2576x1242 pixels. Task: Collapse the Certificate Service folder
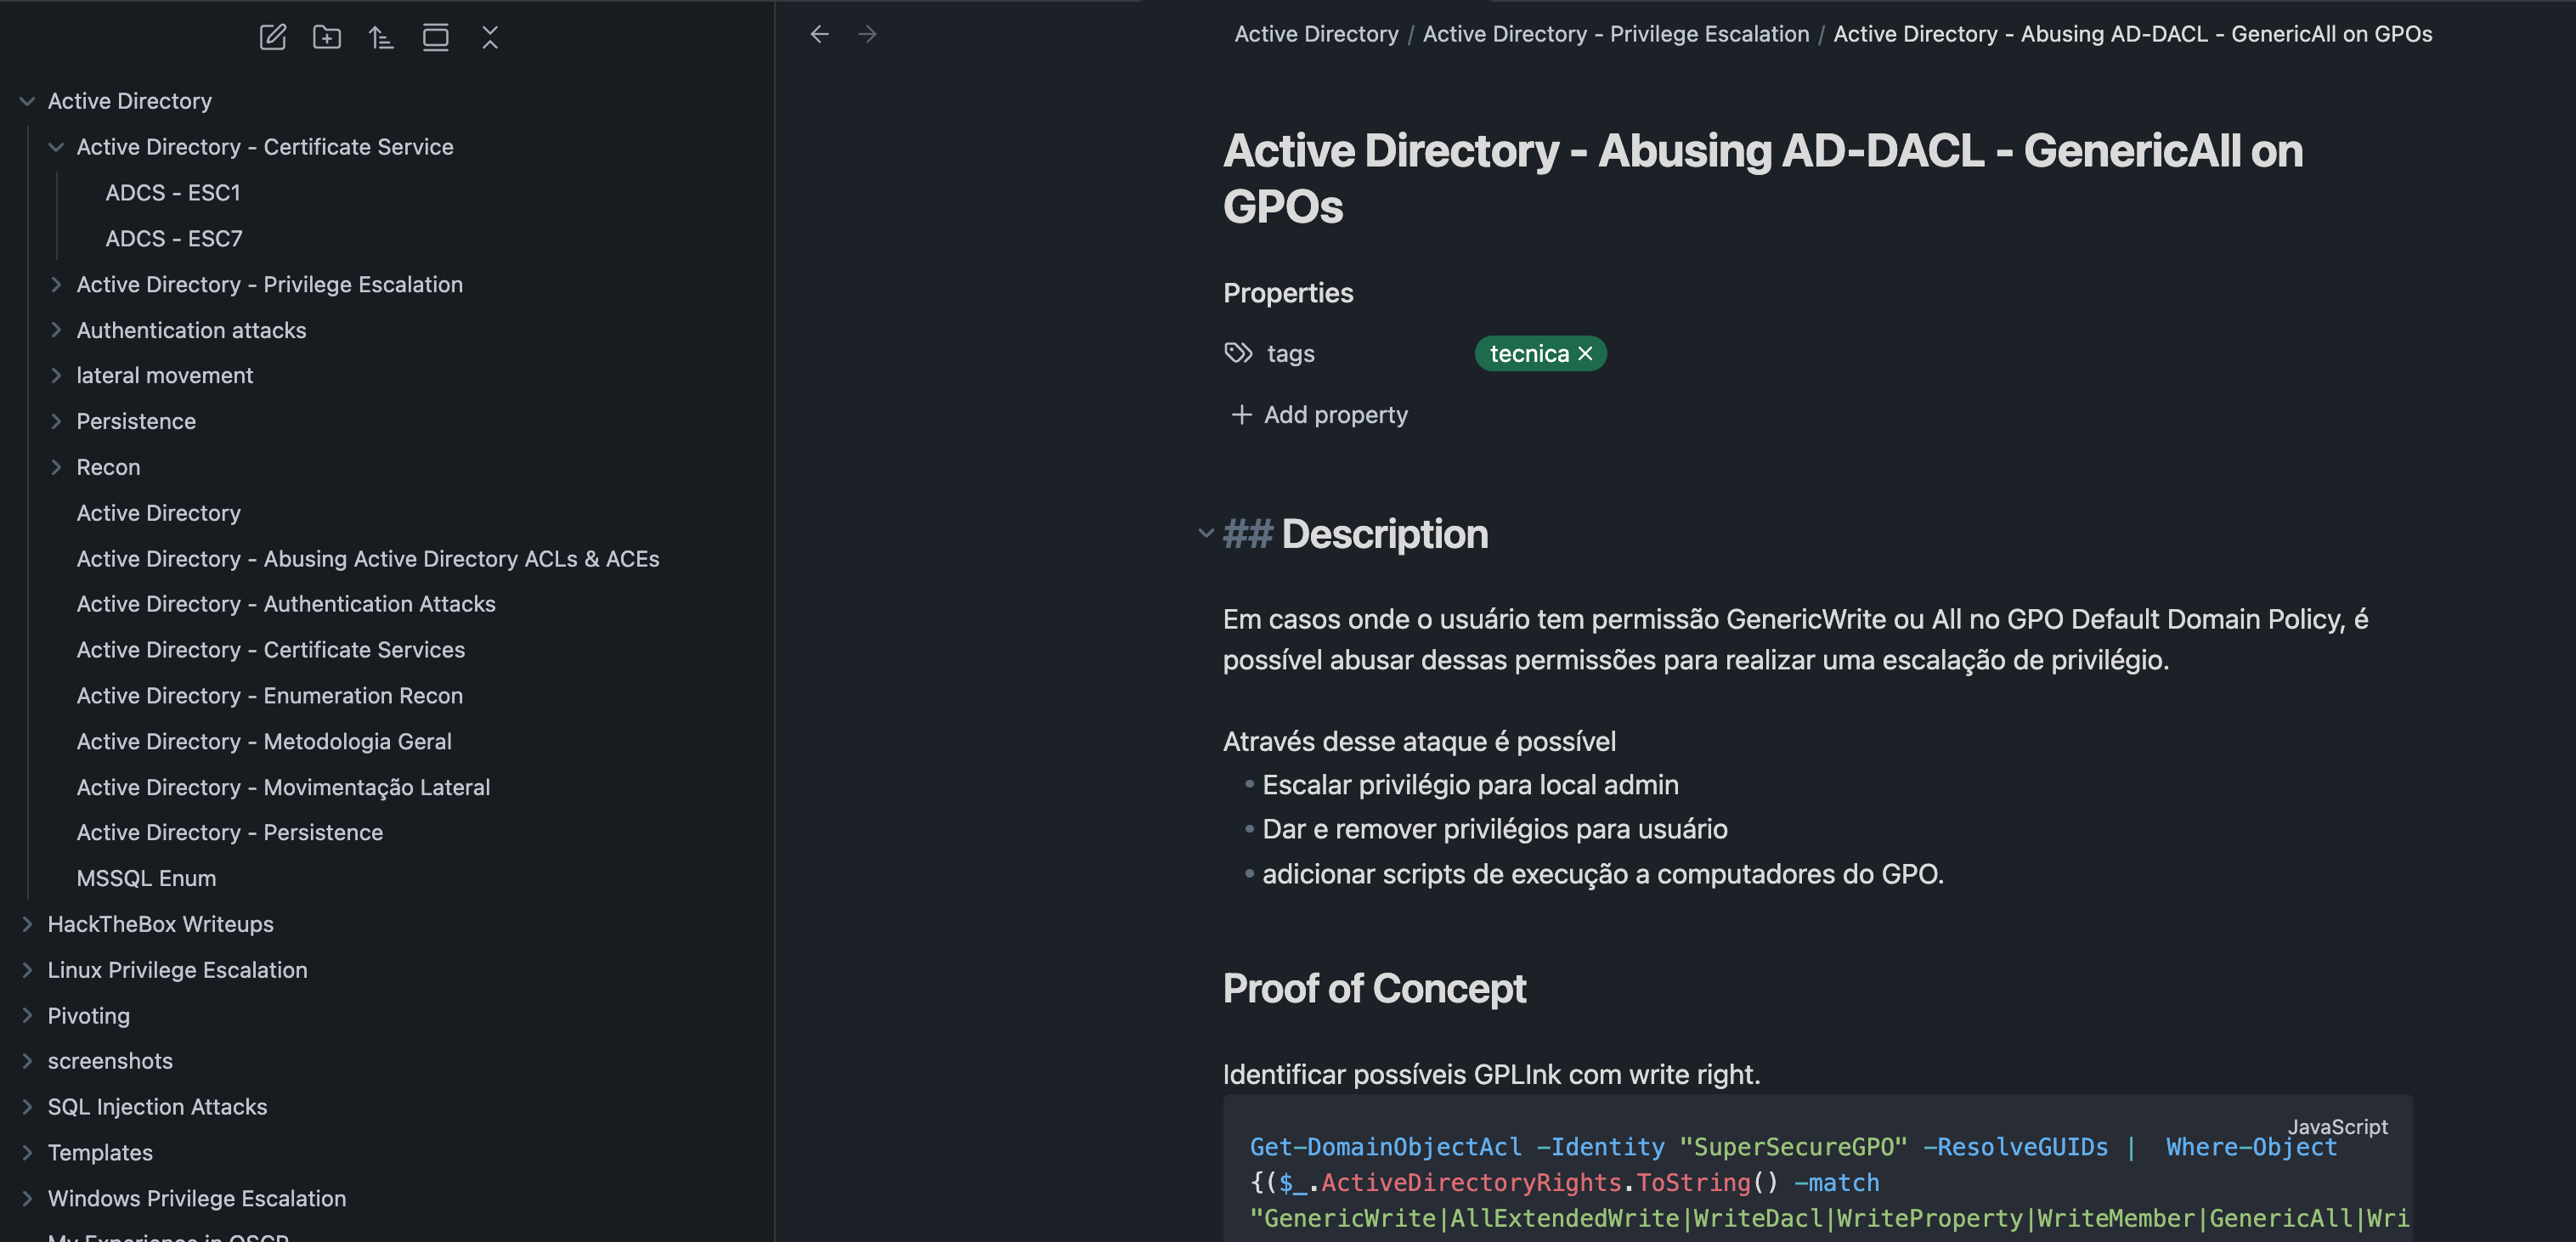pos(56,147)
